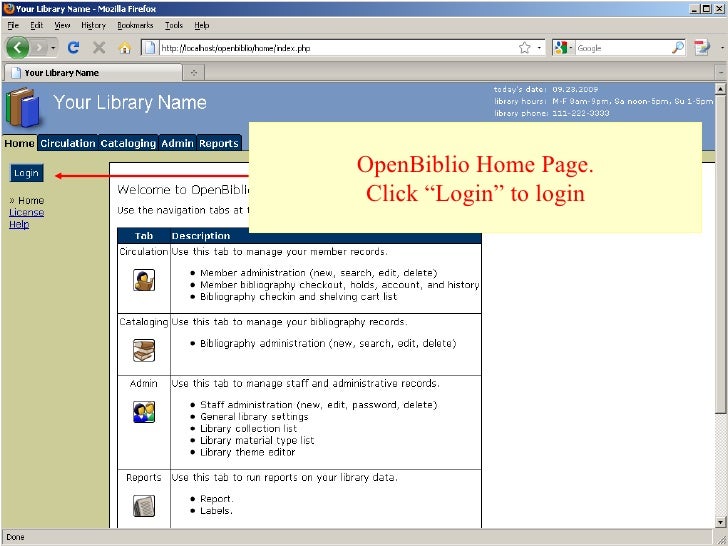Click 'Library theme editor' list item
This screenshot has width=728, height=546.
[x=247, y=452]
